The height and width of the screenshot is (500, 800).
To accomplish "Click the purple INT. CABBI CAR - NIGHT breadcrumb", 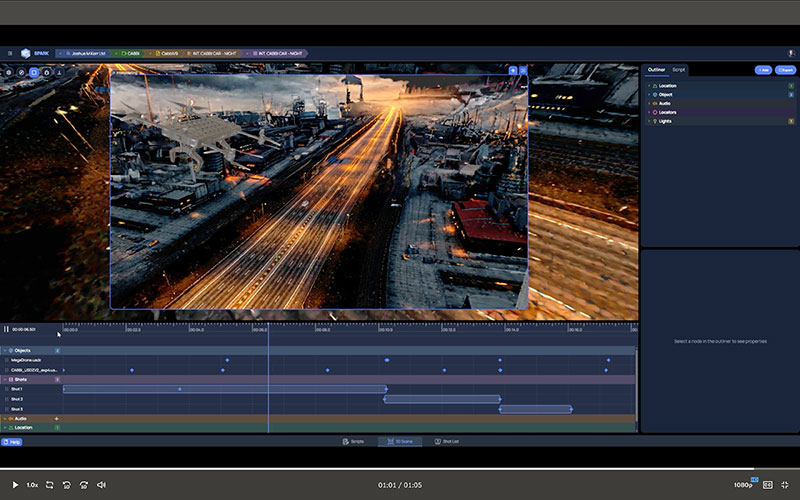I will tap(277, 53).
